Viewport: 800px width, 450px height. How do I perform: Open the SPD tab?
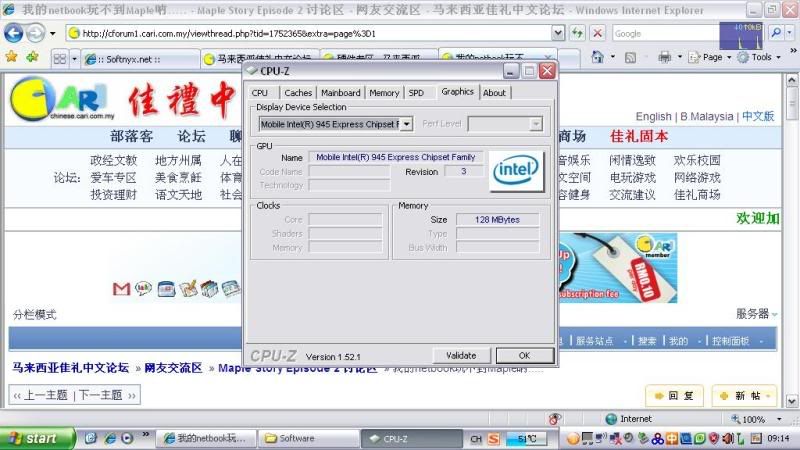pos(416,93)
